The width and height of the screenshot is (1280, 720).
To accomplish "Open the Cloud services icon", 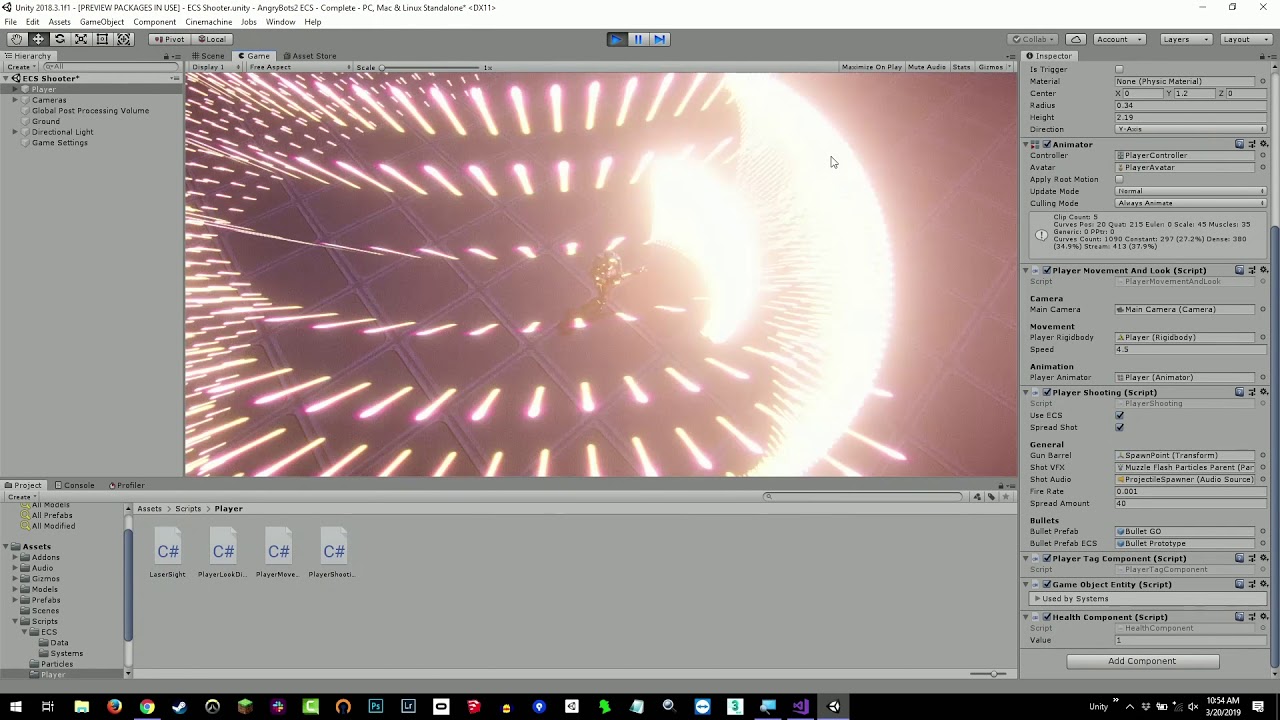I will [x=1076, y=39].
